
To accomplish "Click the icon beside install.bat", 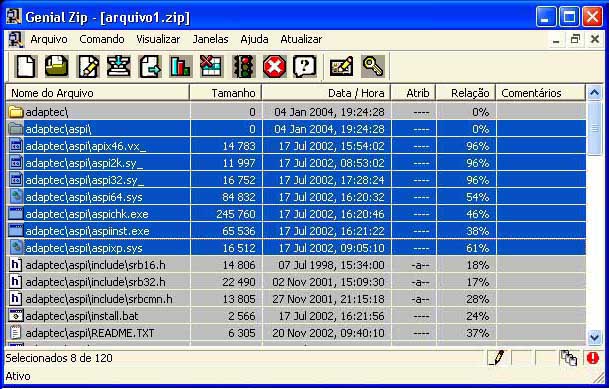I will coord(16,316).
